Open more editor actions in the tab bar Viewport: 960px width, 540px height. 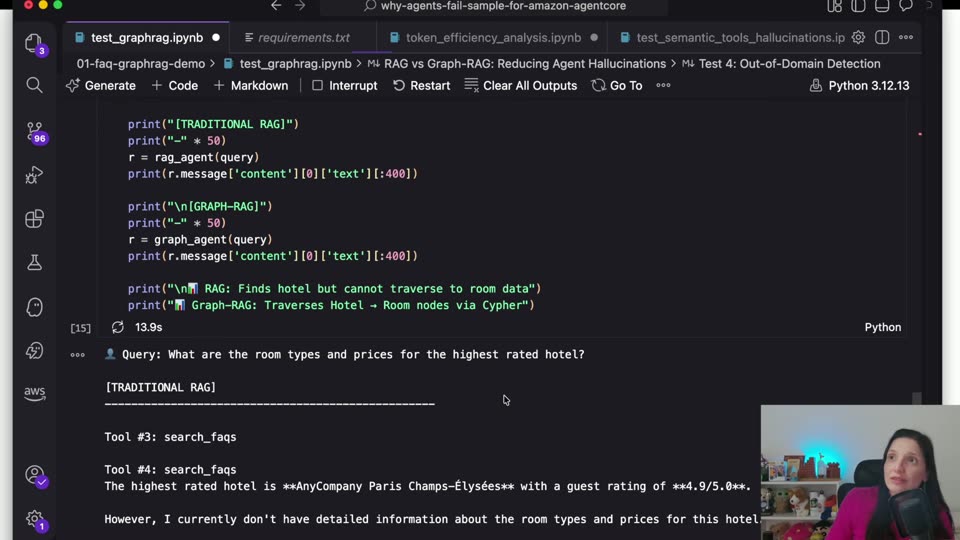coord(906,37)
